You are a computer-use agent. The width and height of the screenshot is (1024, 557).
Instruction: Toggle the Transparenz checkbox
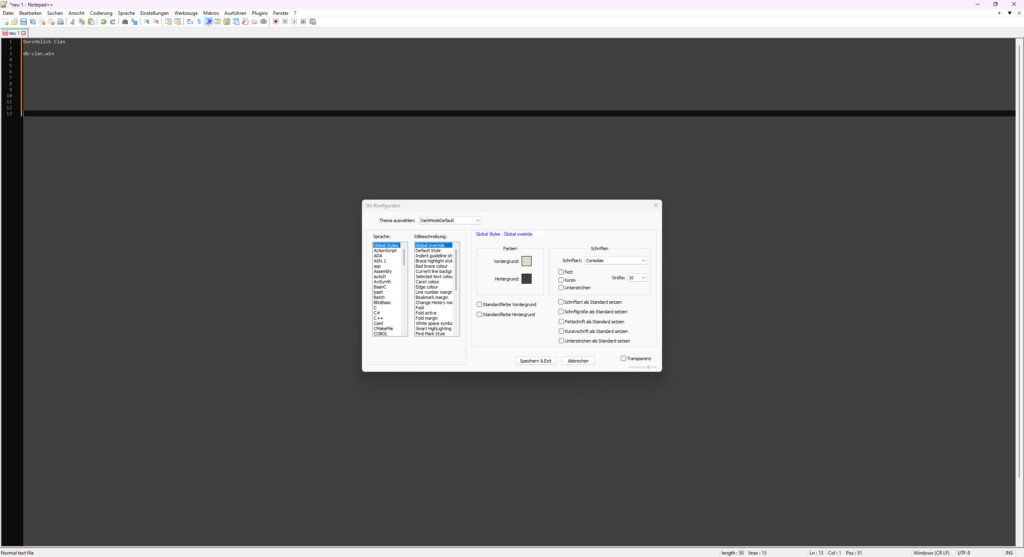click(x=623, y=358)
